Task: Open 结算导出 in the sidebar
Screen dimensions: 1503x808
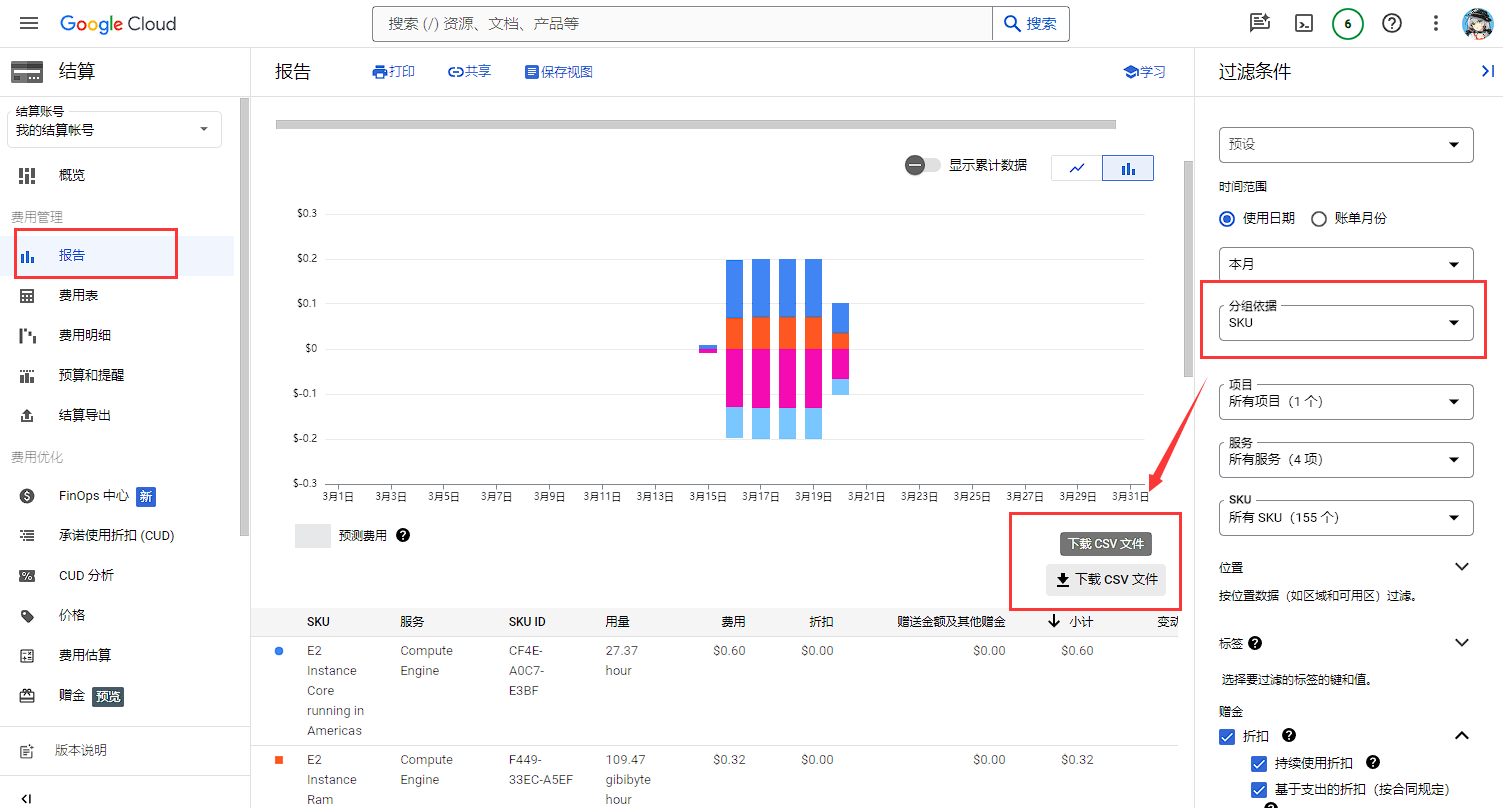Action: pyautogui.click(x=117, y=415)
